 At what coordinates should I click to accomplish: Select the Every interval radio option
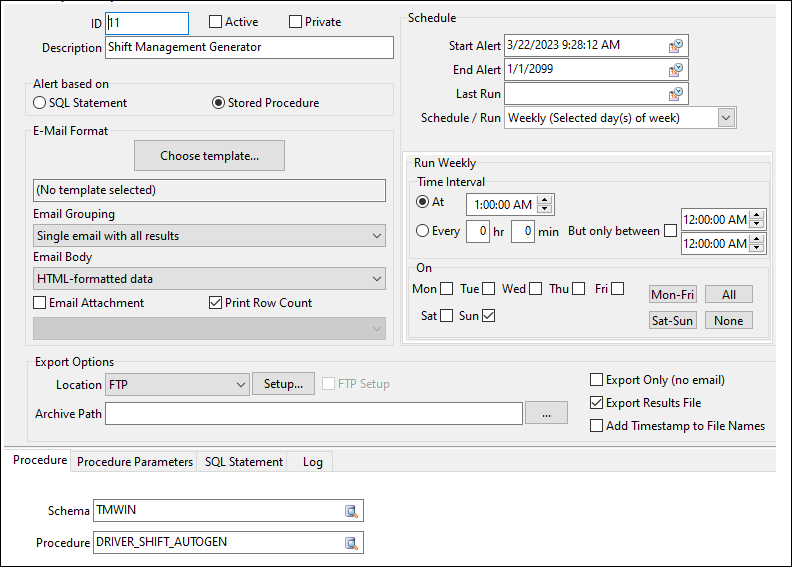coord(423,231)
